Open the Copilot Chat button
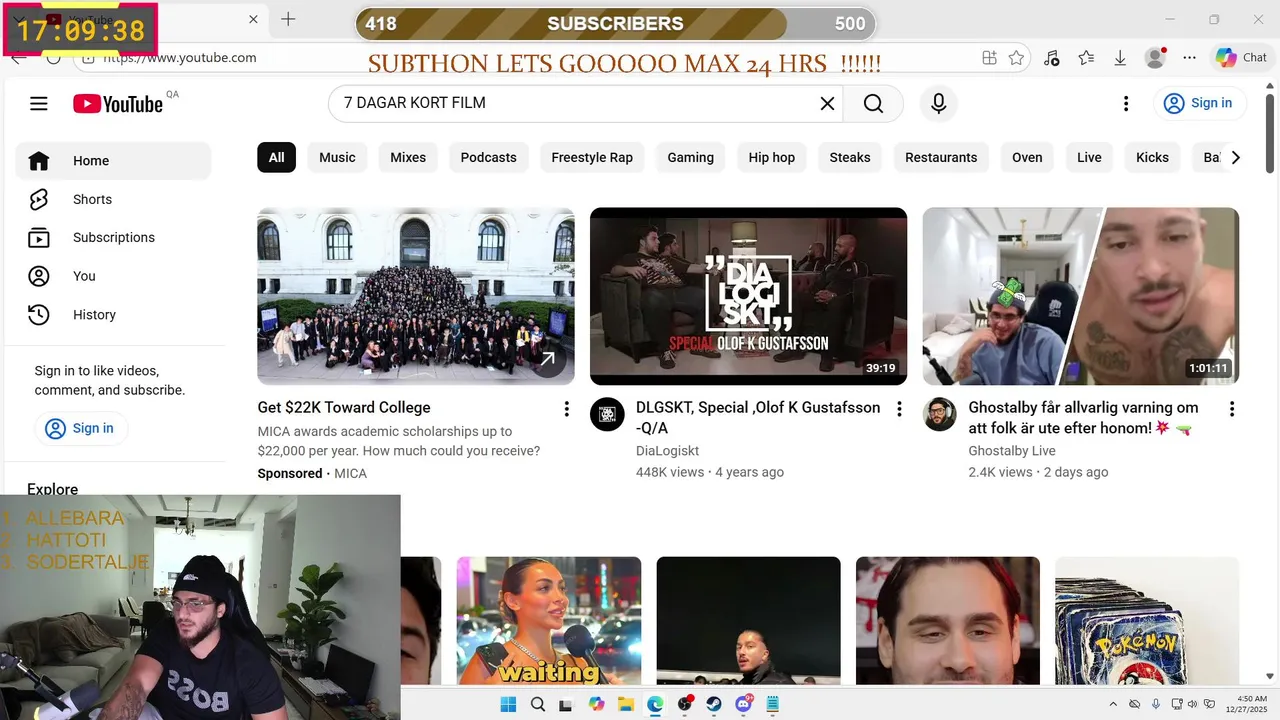The height and width of the screenshot is (720, 1280). point(1240,58)
